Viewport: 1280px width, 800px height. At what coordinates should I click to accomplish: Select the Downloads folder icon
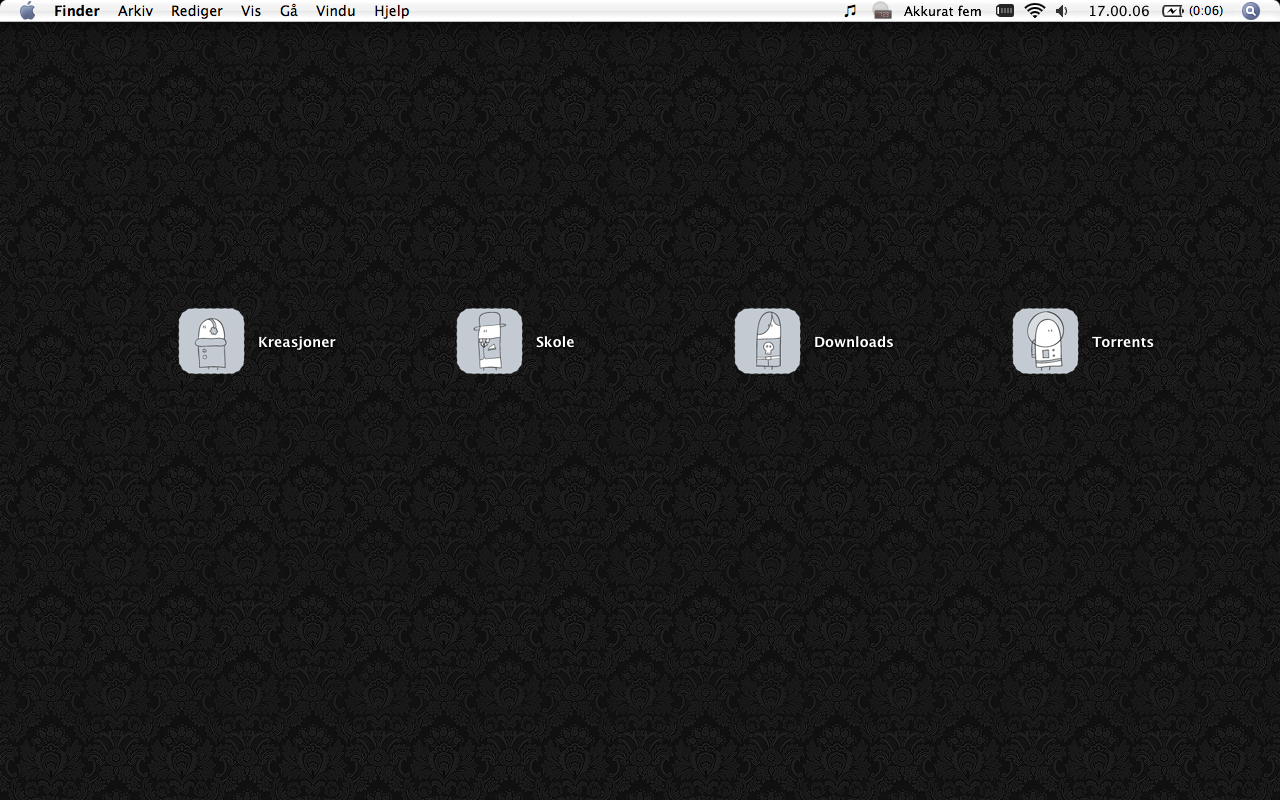767,341
